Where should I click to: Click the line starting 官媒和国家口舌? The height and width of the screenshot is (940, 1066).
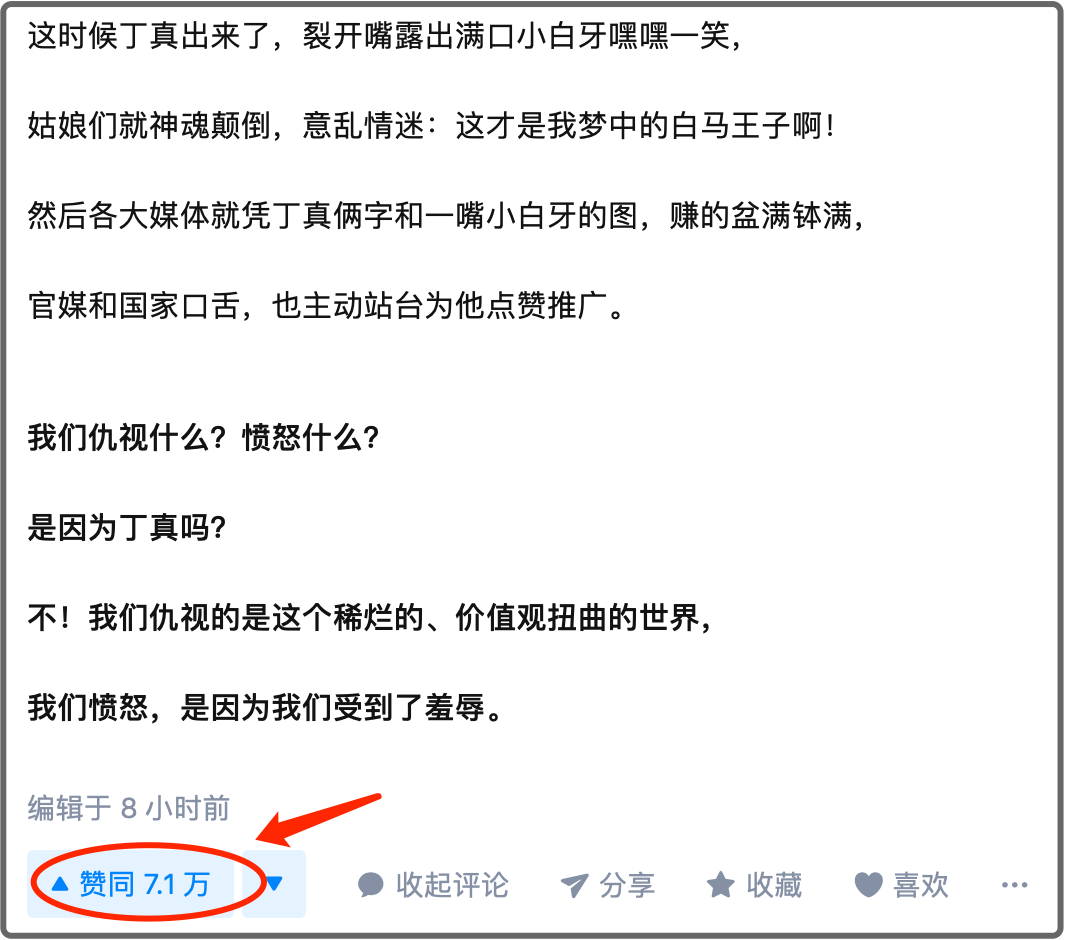(326, 306)
